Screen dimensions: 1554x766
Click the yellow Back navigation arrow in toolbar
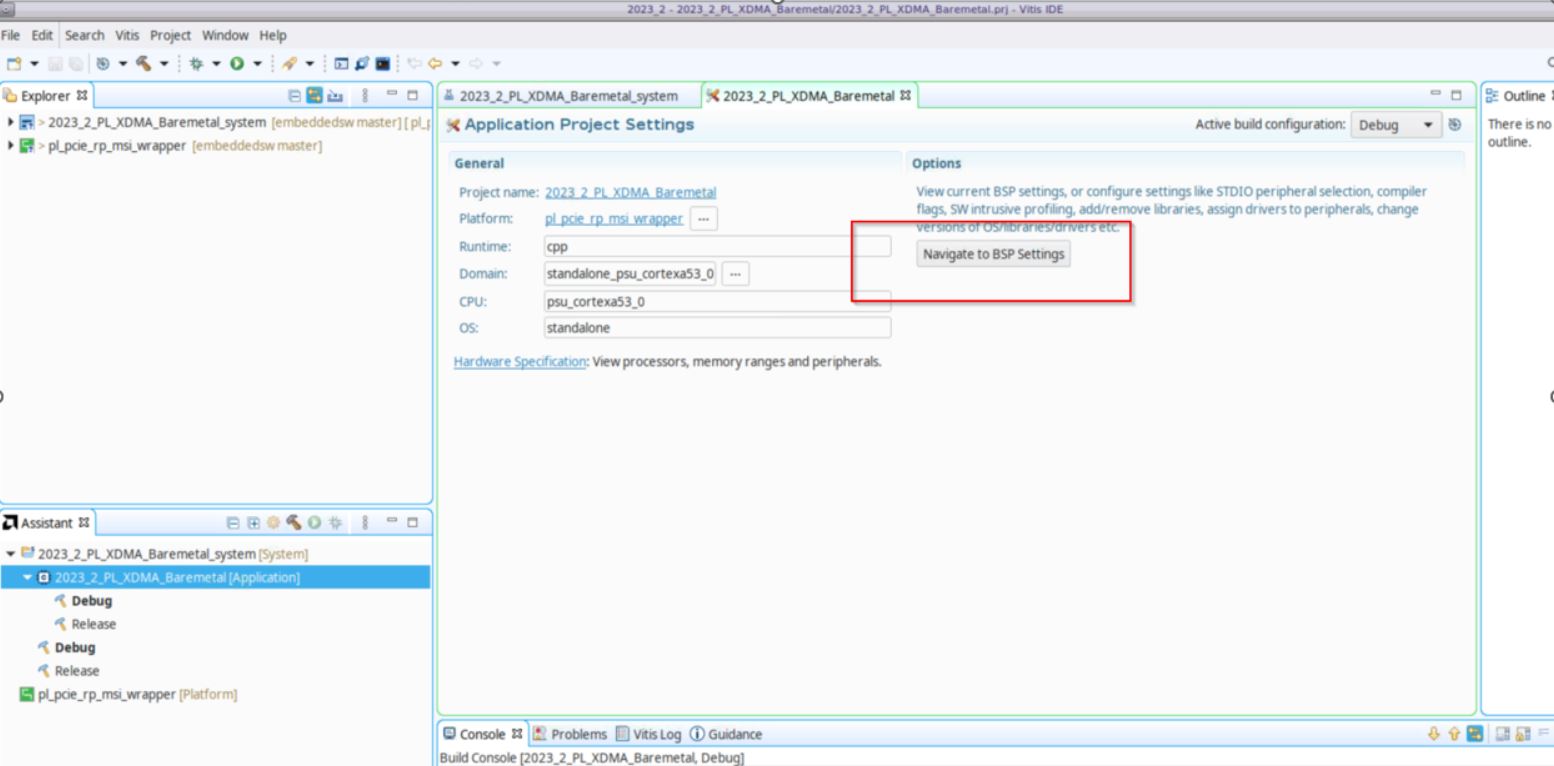(x=435, y=63)
